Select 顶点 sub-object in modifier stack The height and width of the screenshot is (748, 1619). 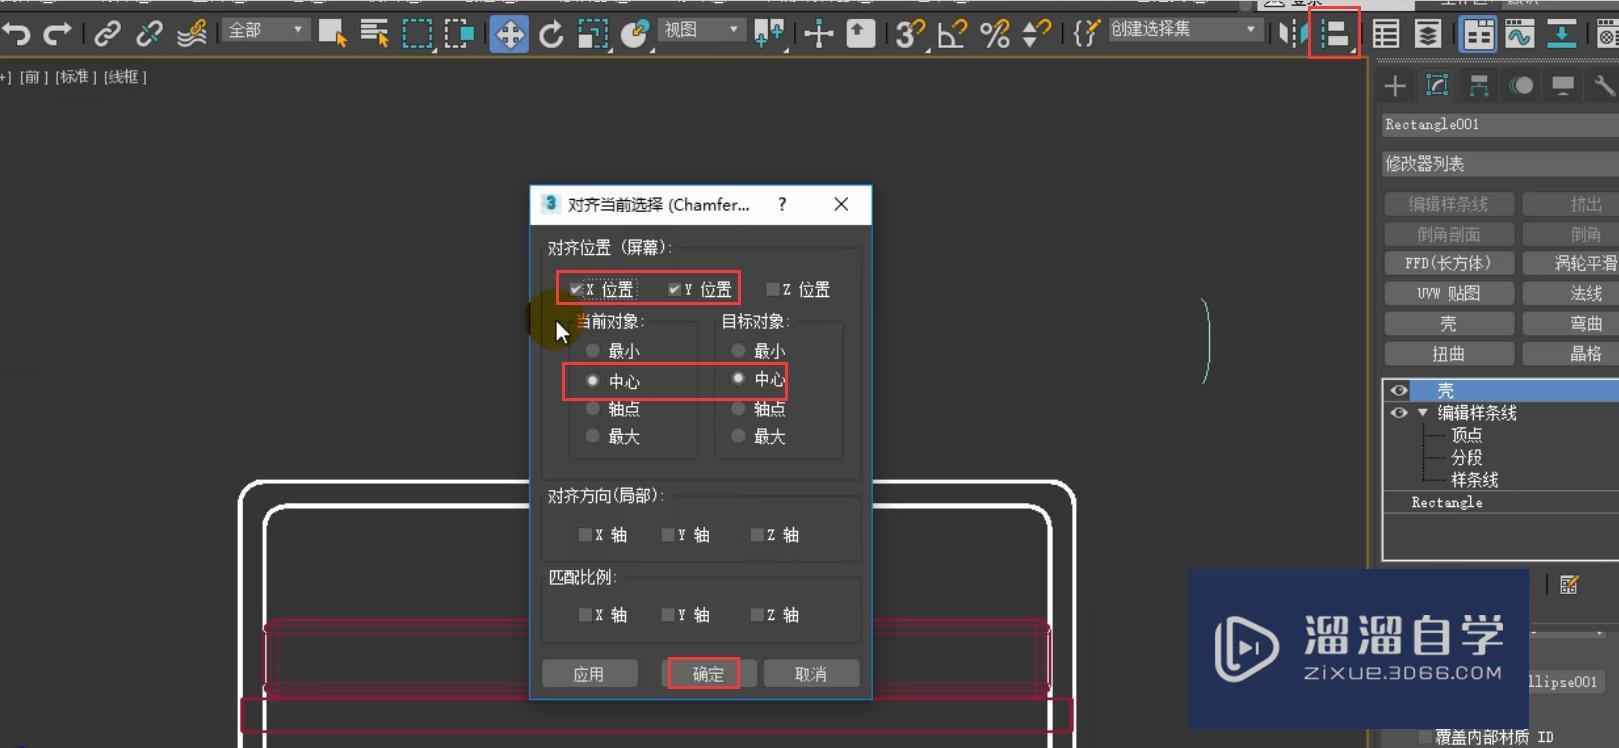click(1467, 435)
